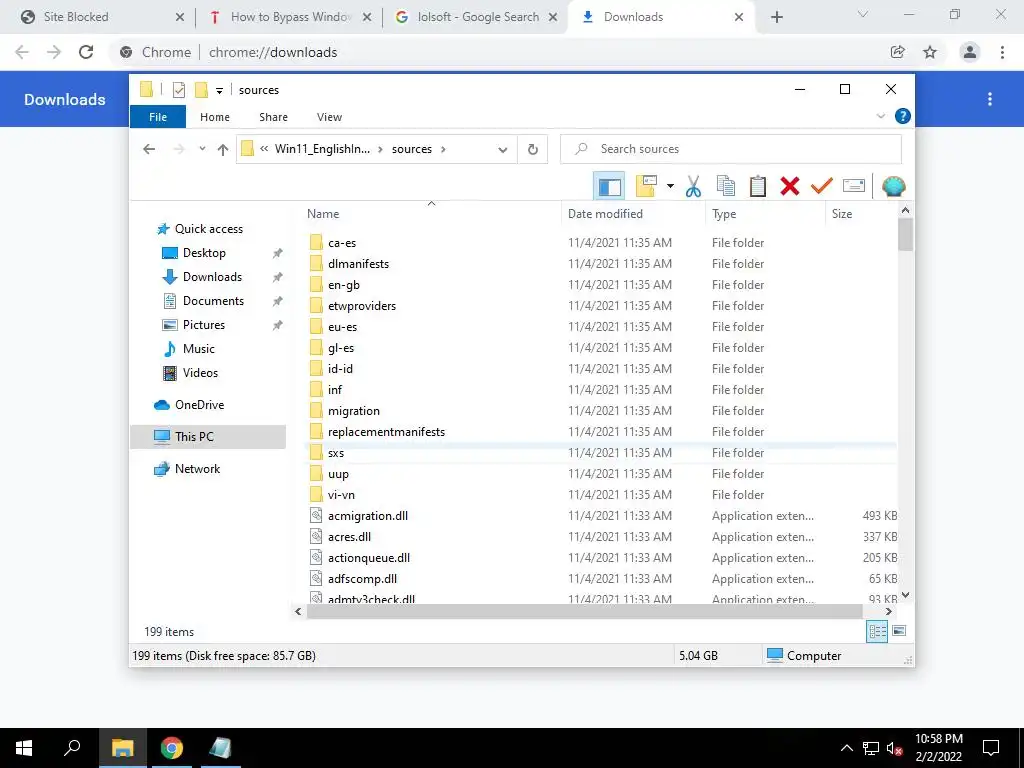Expand the address bar history dropdown
Image resolution: width=1024 pixels, height=768 pixels.
point(502,150)
